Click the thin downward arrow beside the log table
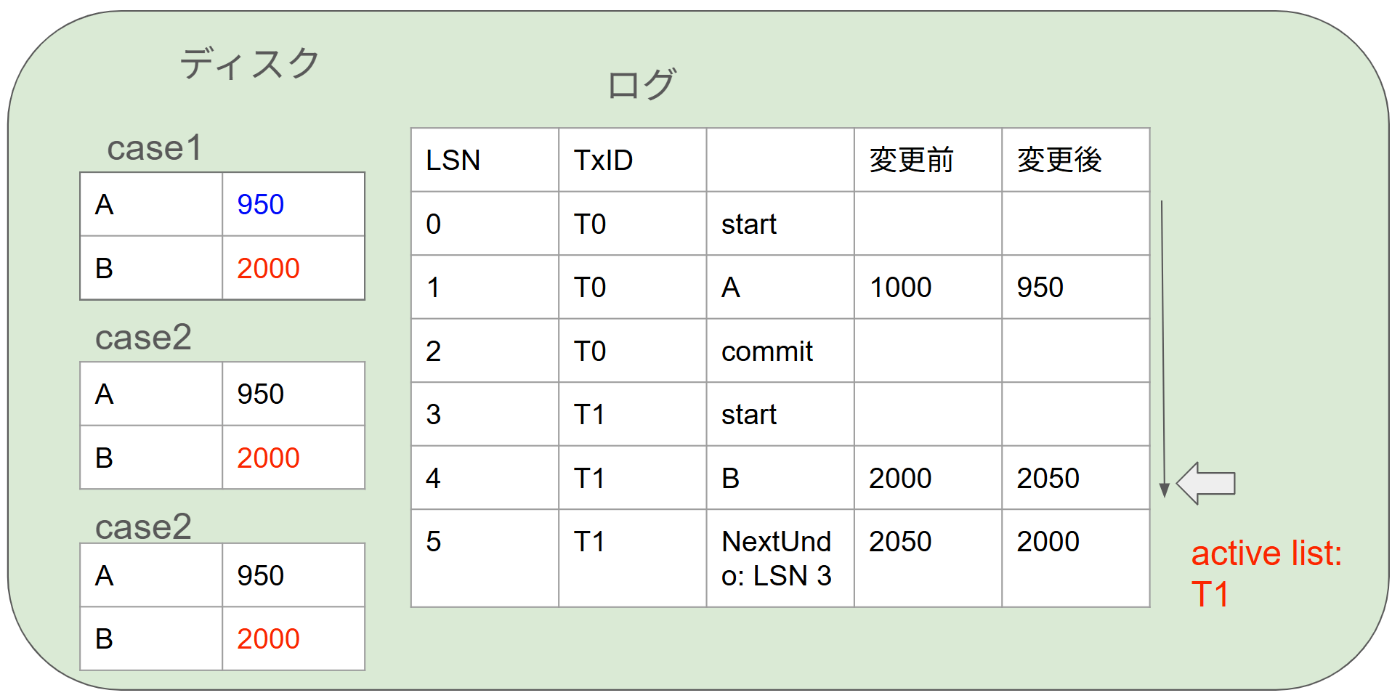Viewport: 1400px width, 698px height. point(1163,348)
